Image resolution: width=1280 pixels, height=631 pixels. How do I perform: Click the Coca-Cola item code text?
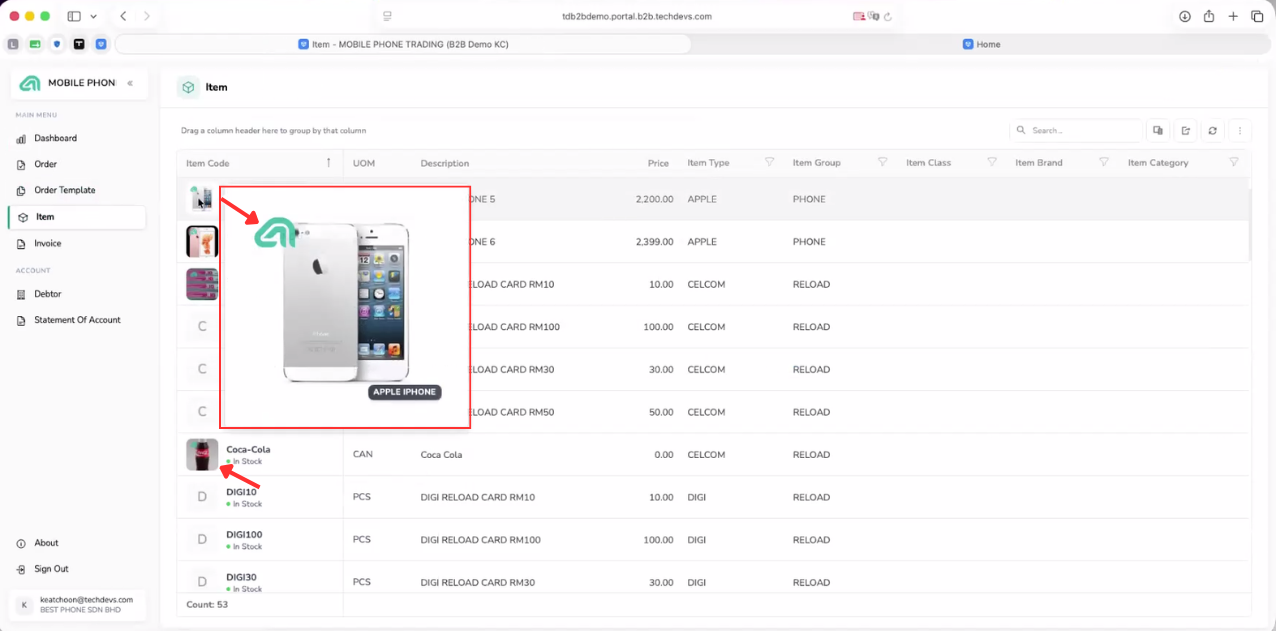click(248, 449)
